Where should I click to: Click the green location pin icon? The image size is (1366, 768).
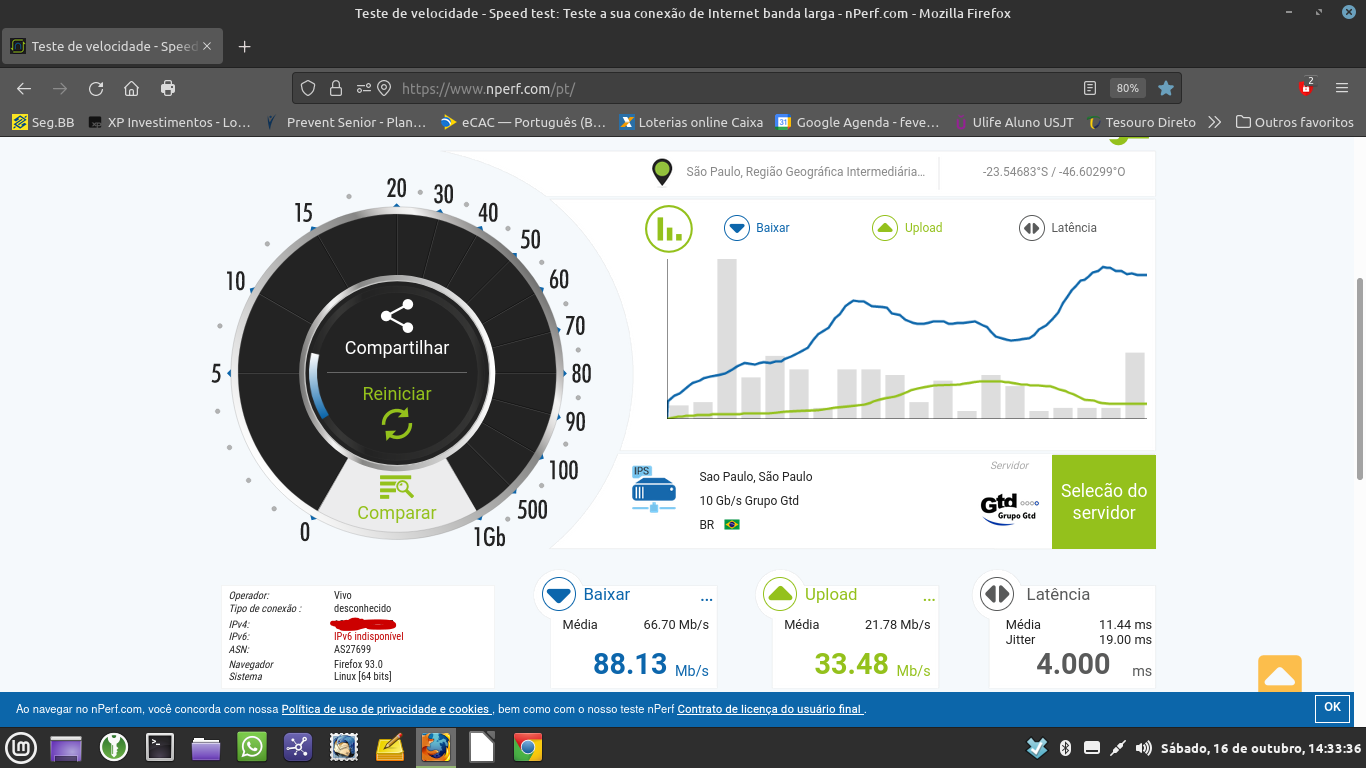pos(662,172)
